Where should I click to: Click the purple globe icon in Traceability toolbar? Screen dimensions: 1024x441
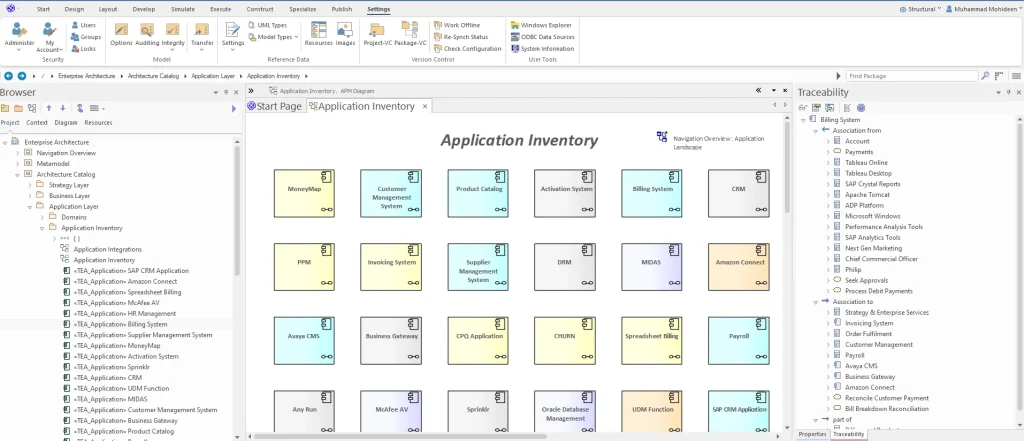[x=861, y=108]
